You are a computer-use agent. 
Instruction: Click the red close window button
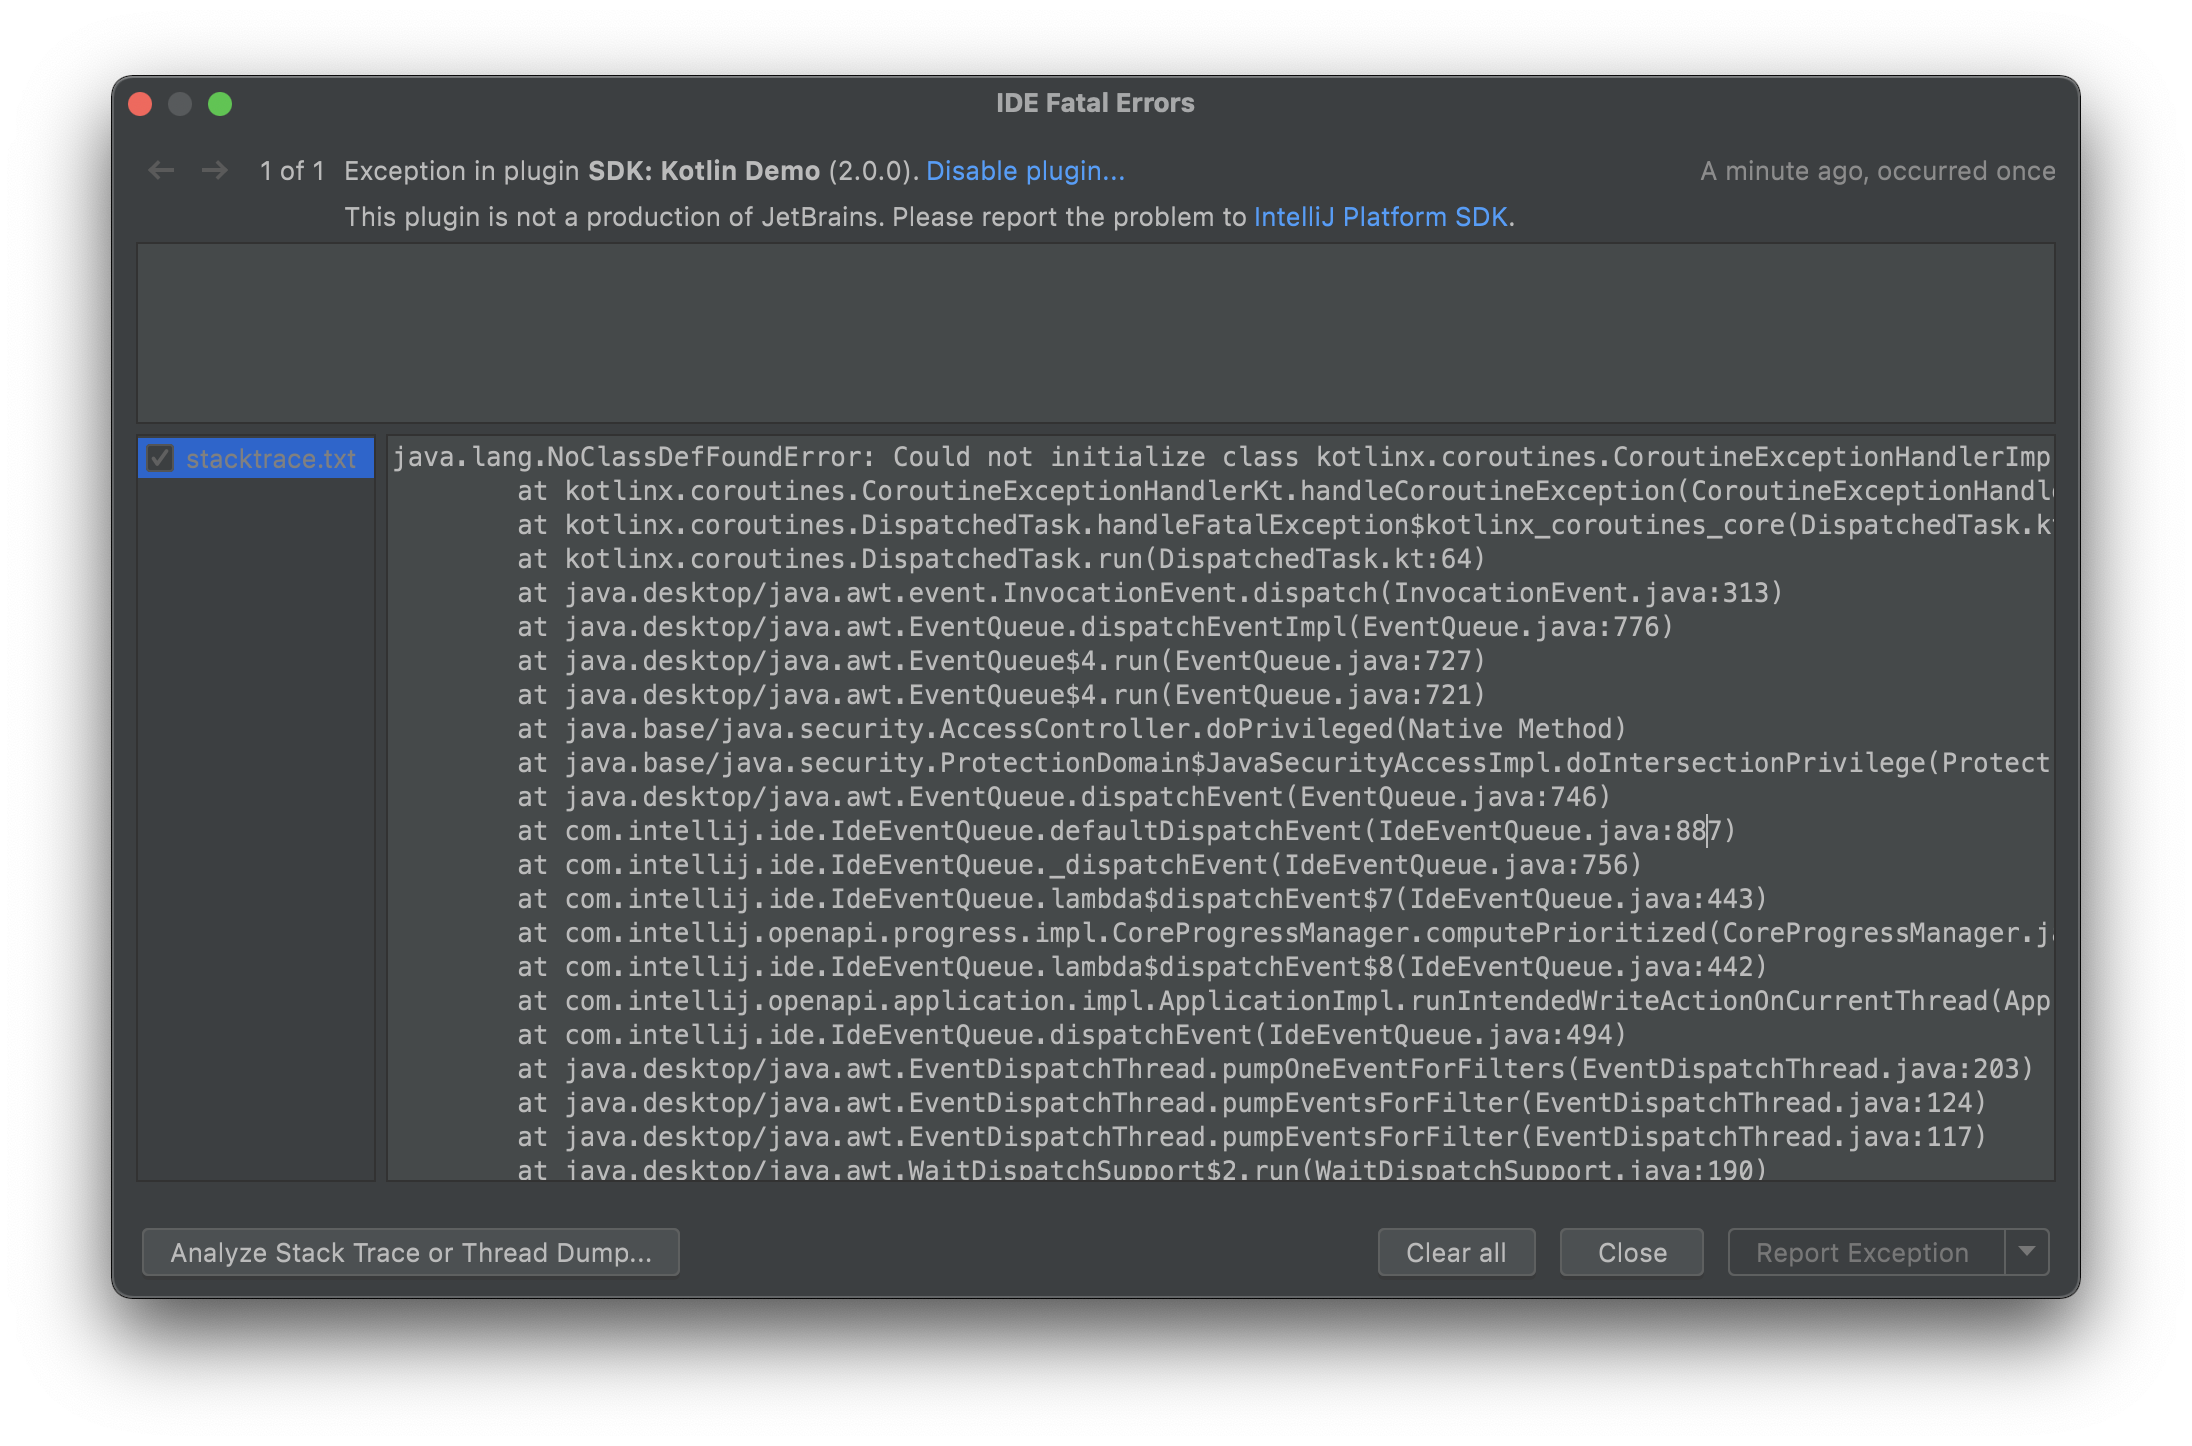point(140,104)
